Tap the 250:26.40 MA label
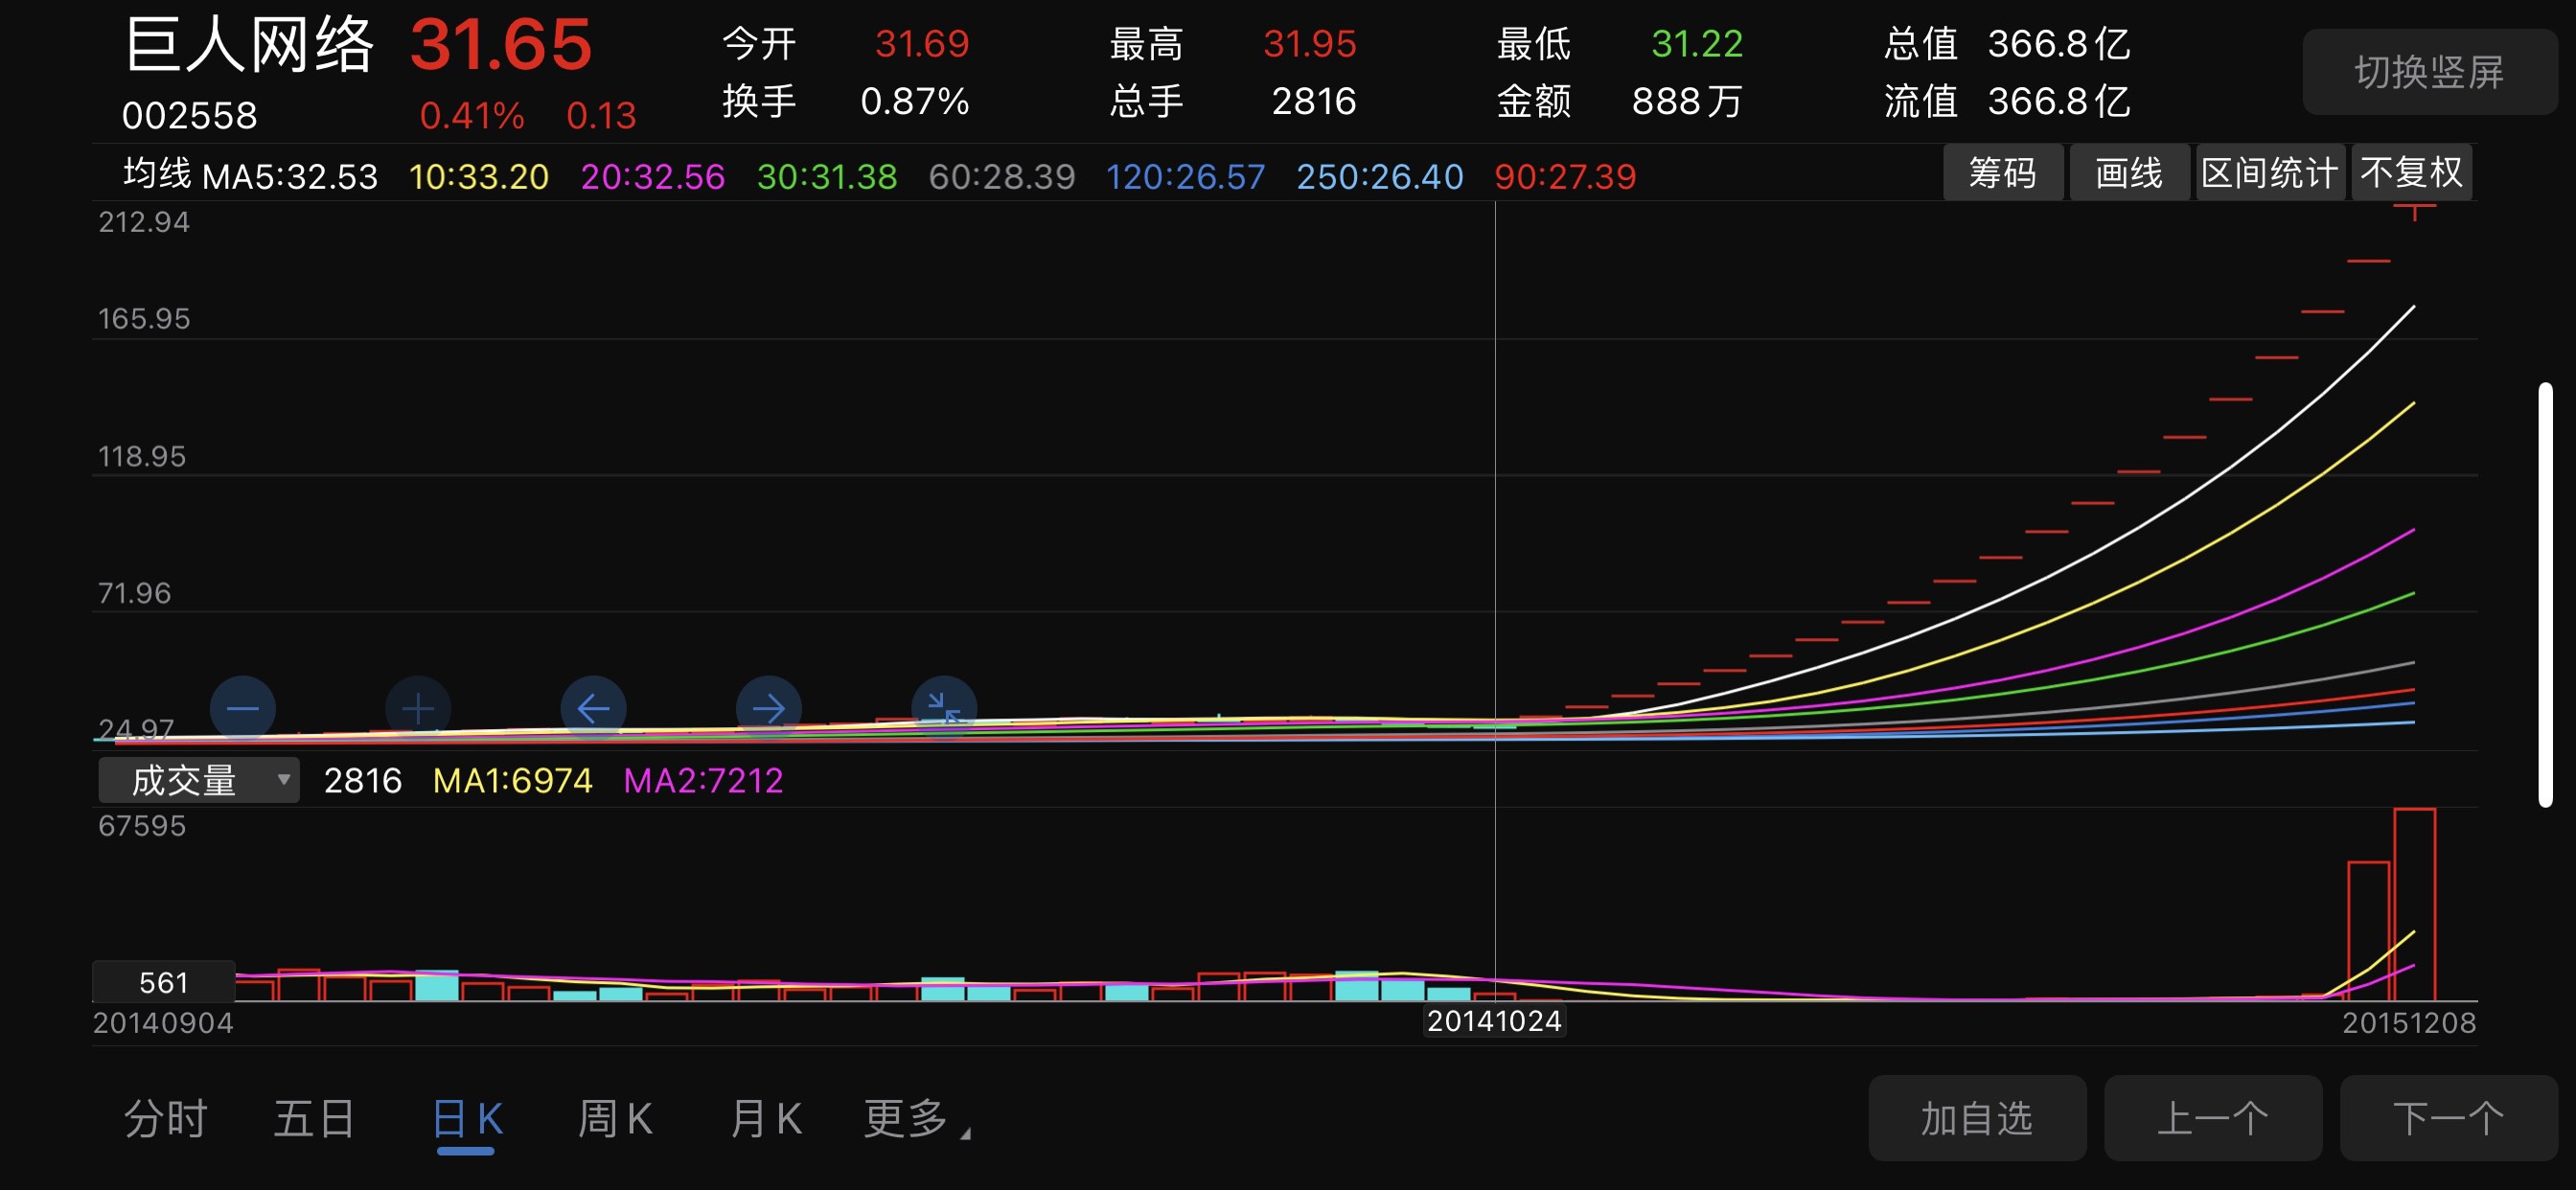This screenshot has width=2576, height=1190. pyautogui.click(x=1380, y=177)
